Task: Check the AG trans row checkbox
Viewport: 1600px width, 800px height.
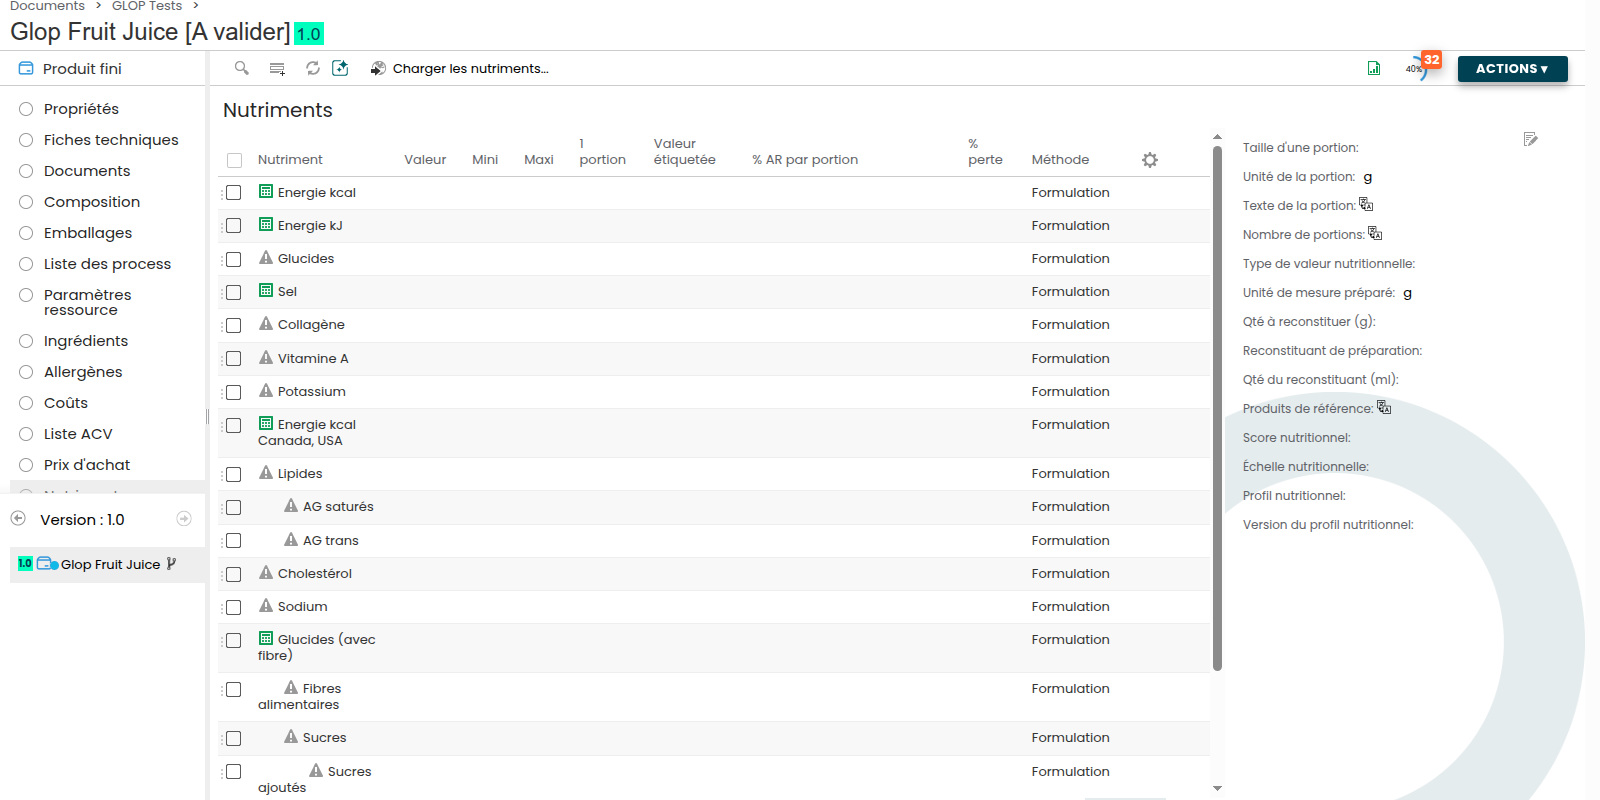Action: coord(234,541)
